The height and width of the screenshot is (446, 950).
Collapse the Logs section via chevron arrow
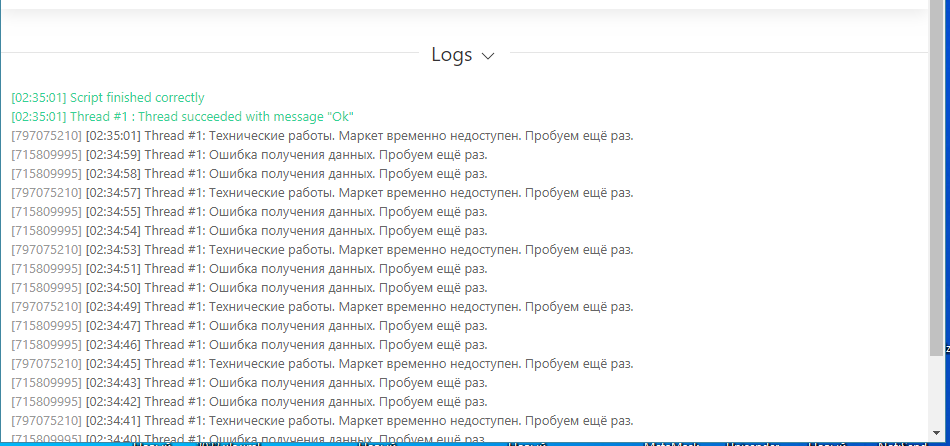pos(488,56)
